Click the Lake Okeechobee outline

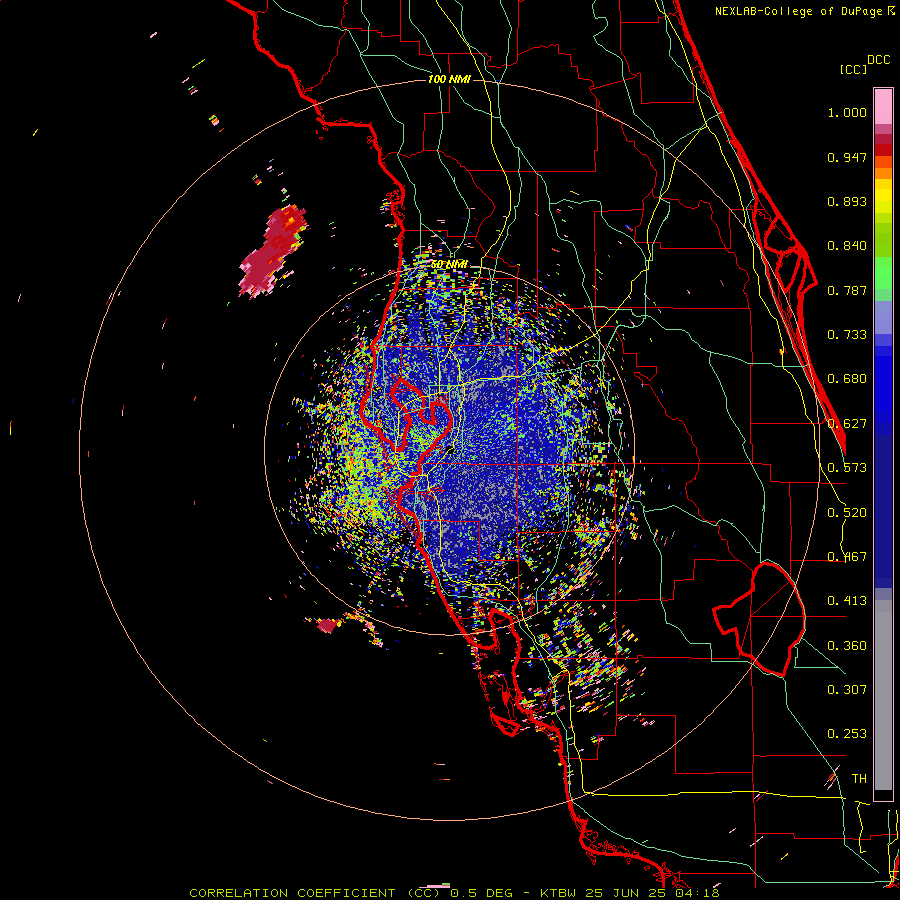point(761,620)
